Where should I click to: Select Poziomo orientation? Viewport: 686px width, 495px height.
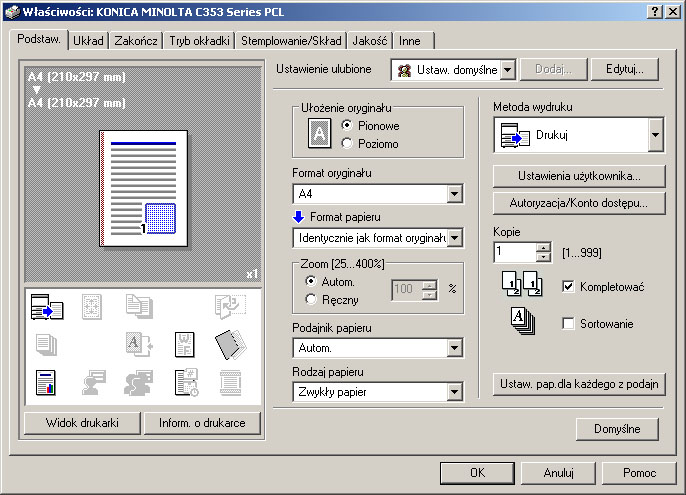coord(347,144)
